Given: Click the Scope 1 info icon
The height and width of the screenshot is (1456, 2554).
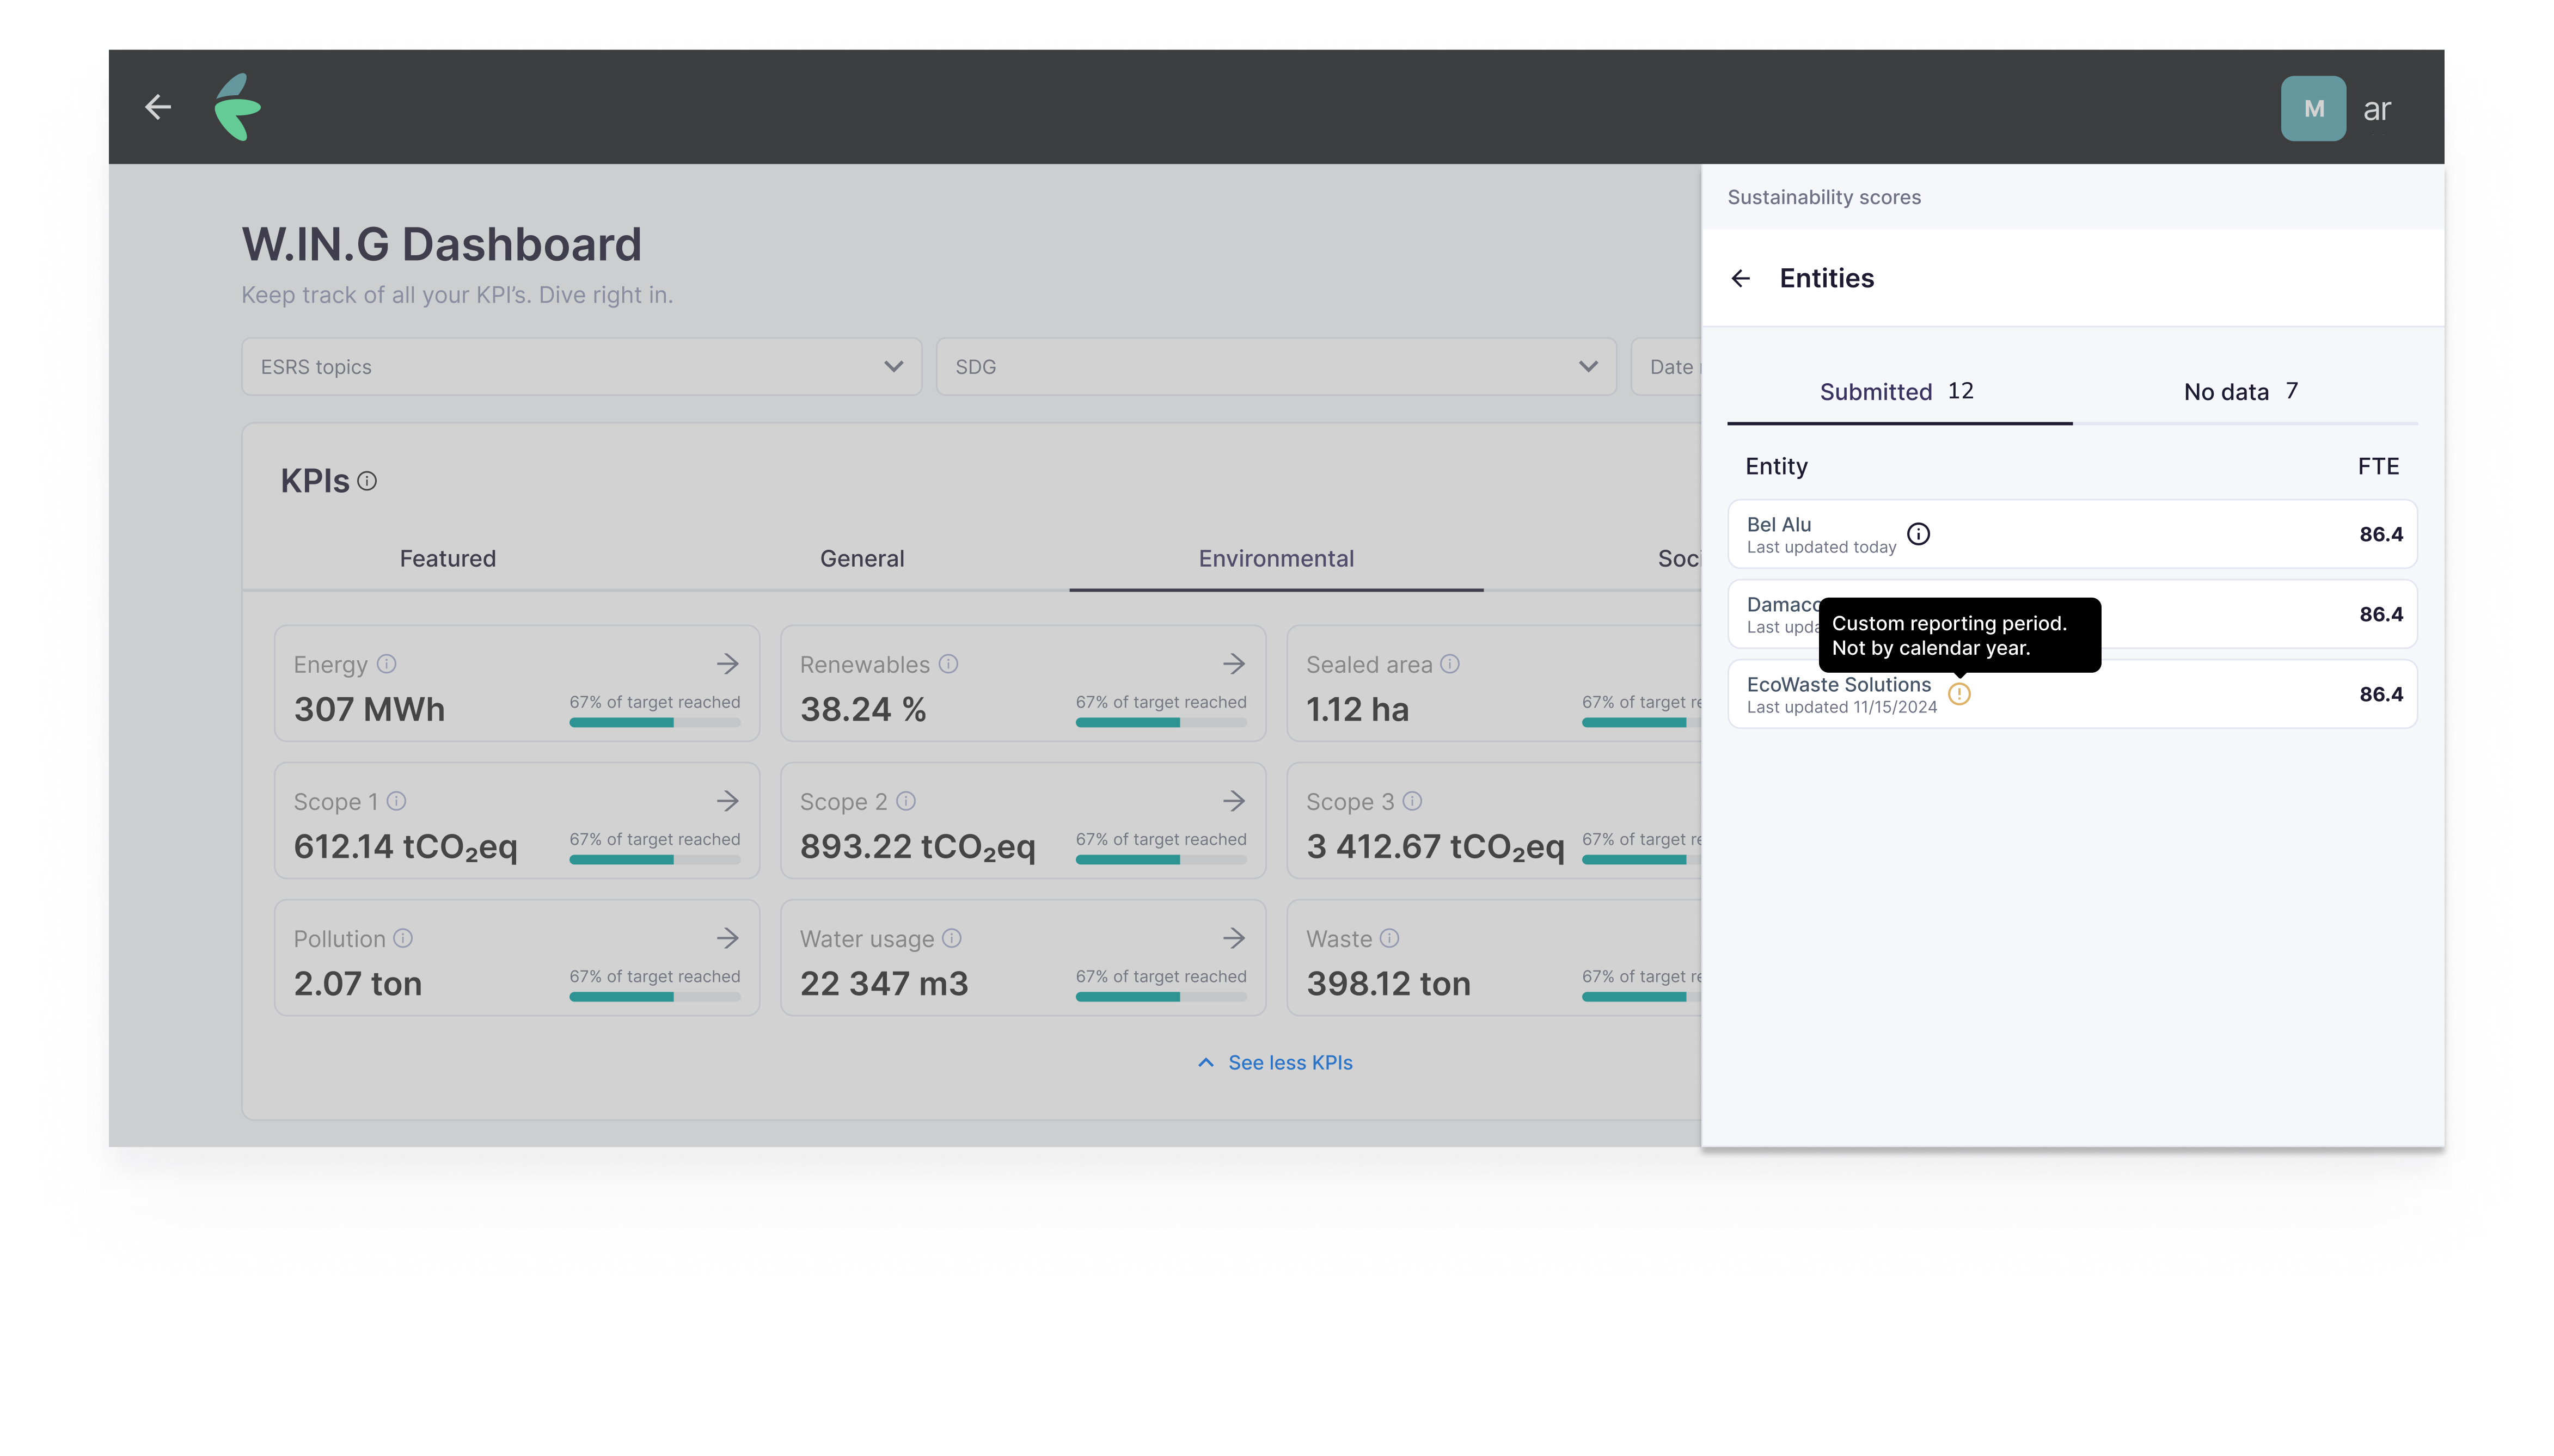Looking at the screenshot, I should [x=398, y=800].
